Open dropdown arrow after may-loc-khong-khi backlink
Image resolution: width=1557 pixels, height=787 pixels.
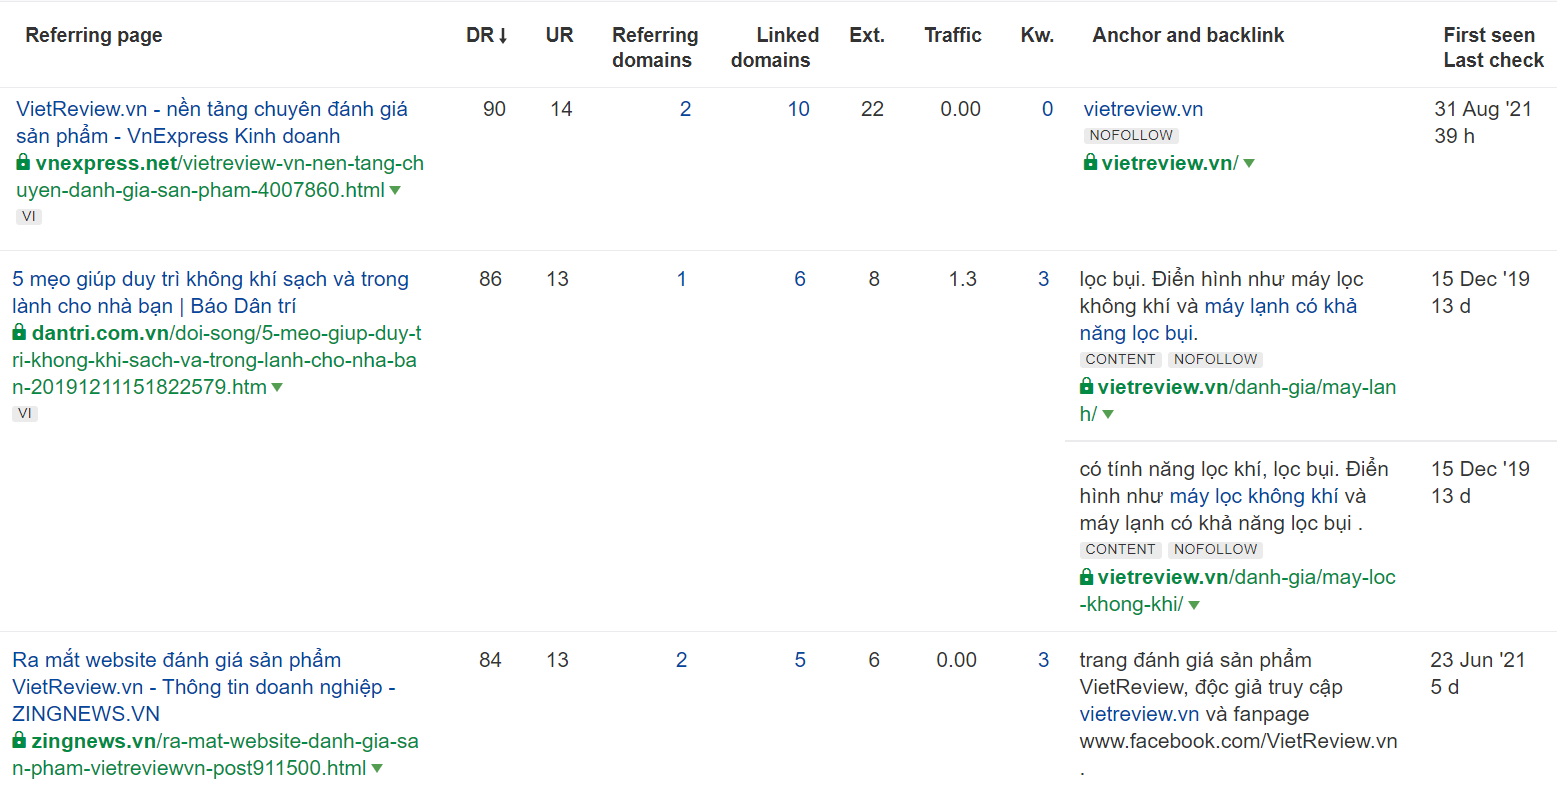point(1194,604)
